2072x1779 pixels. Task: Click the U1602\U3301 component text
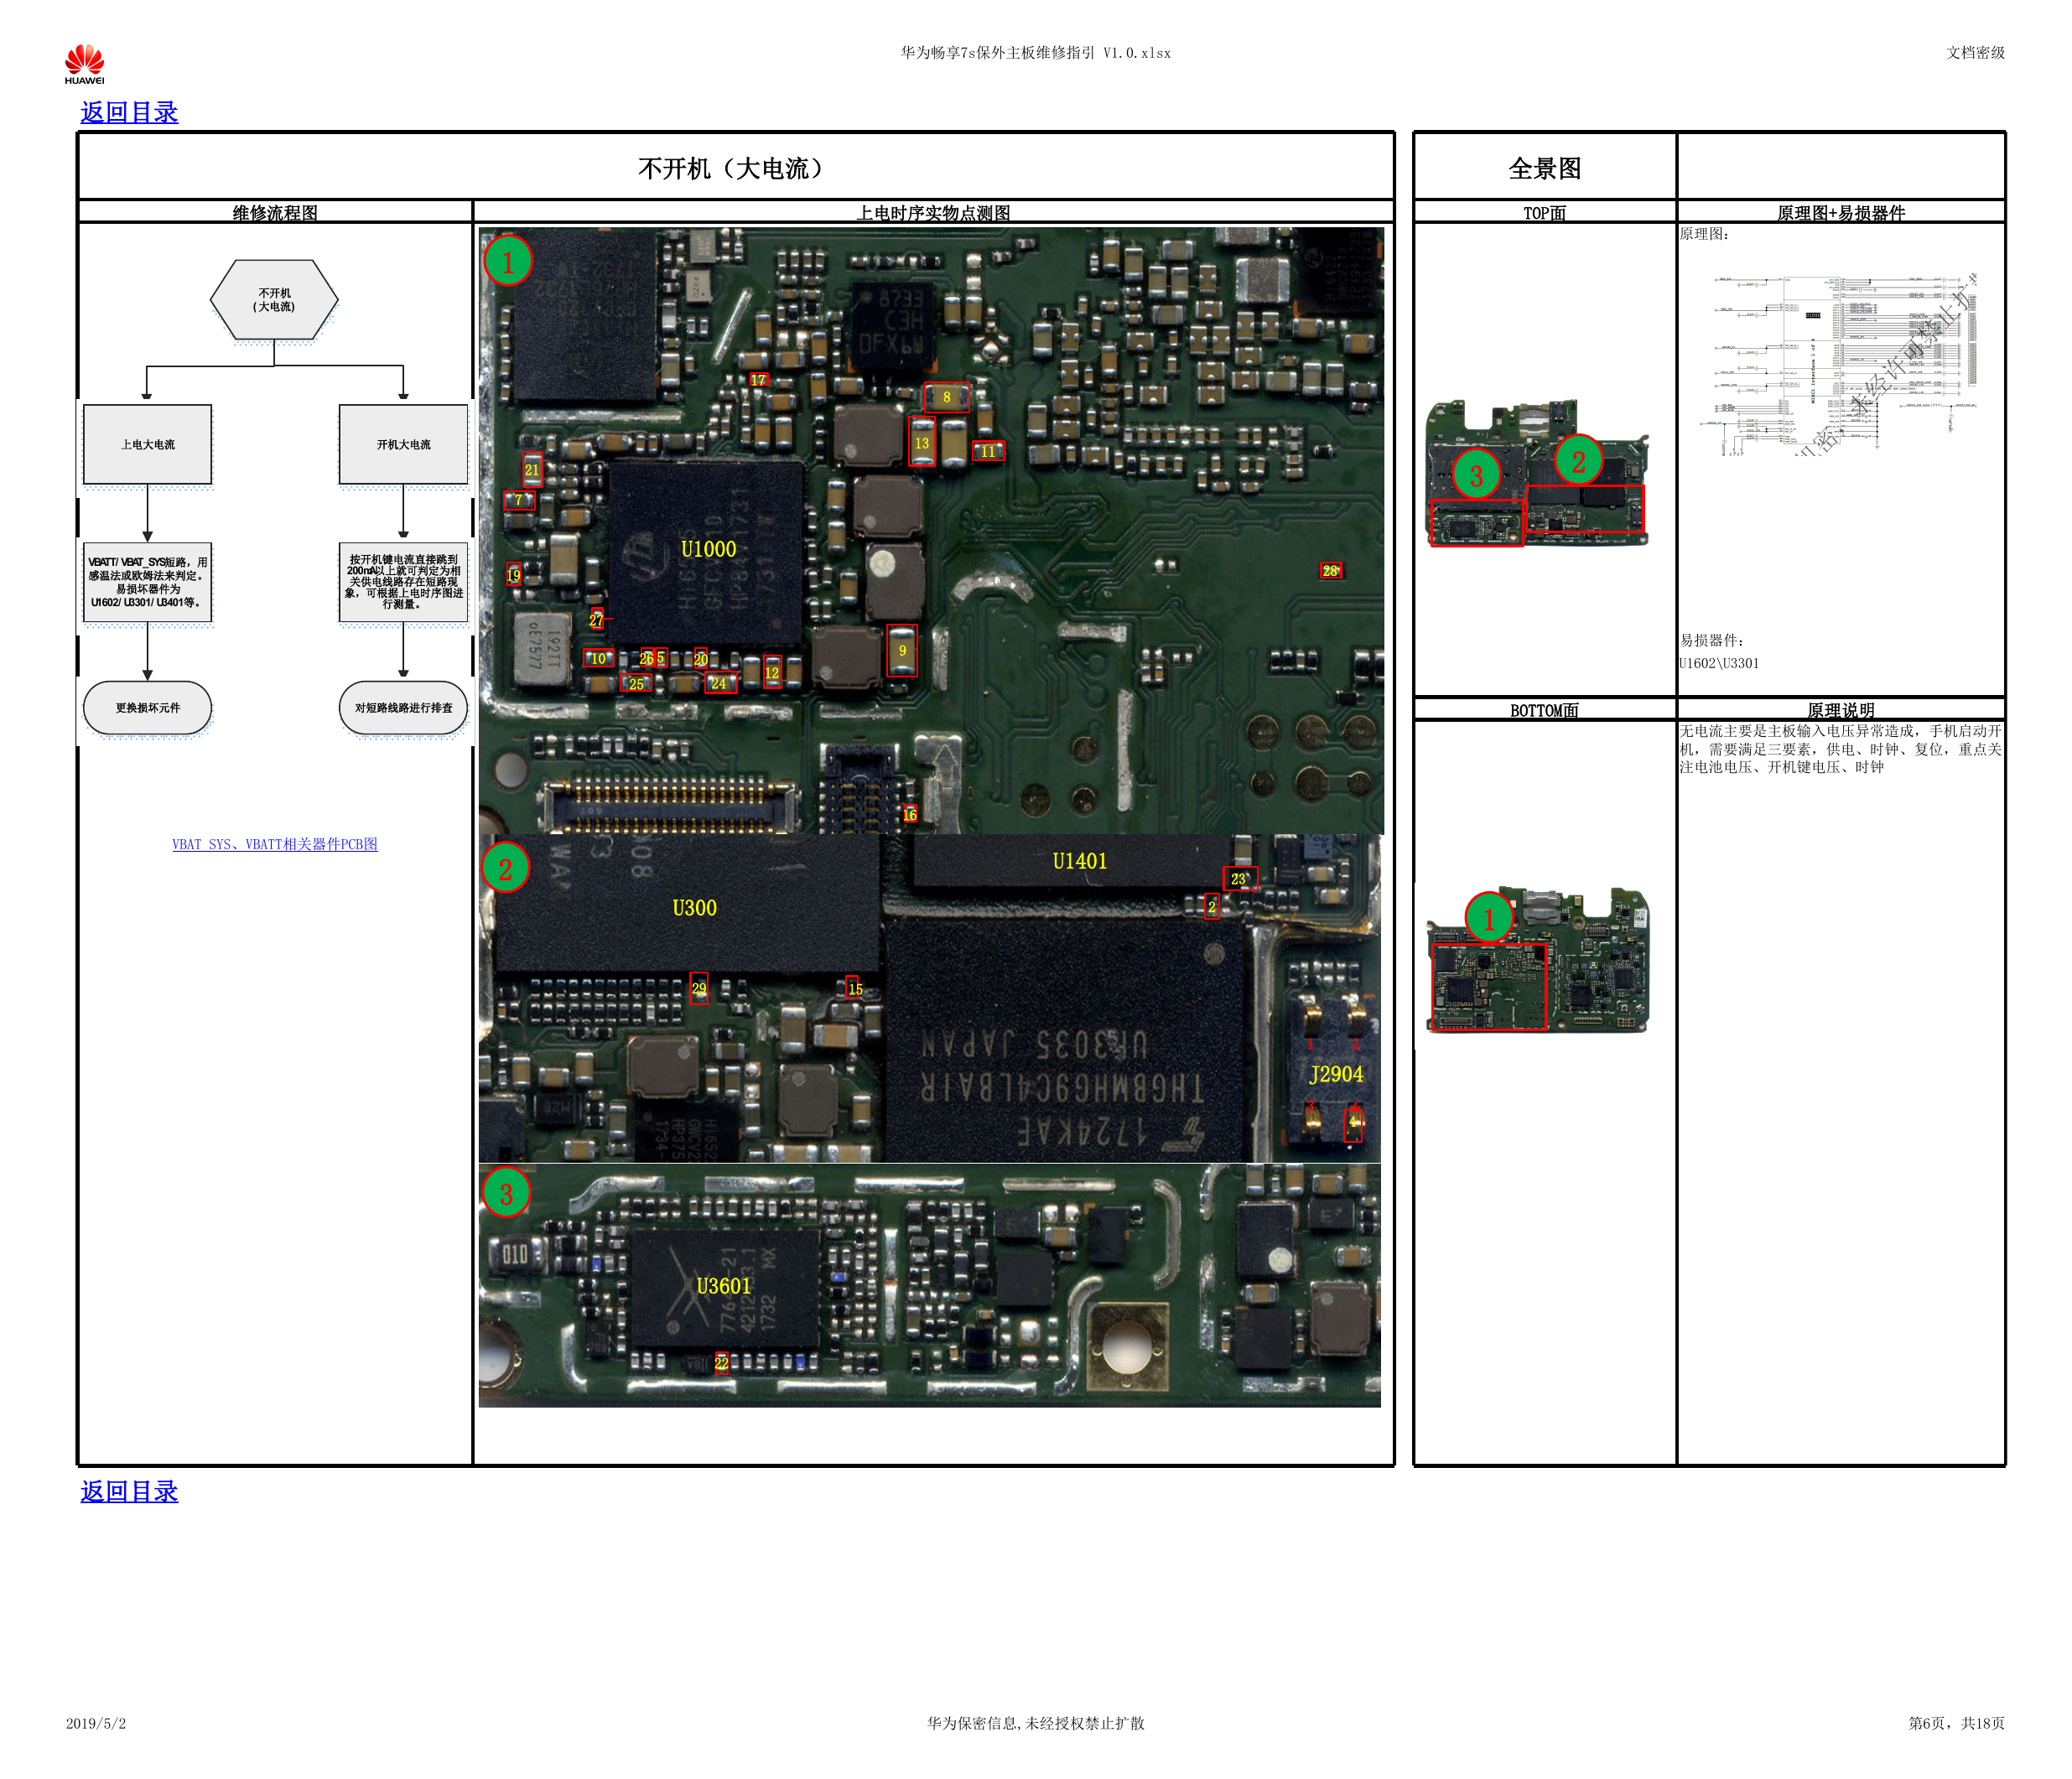pyautogui.click(x=1719, y=663)
